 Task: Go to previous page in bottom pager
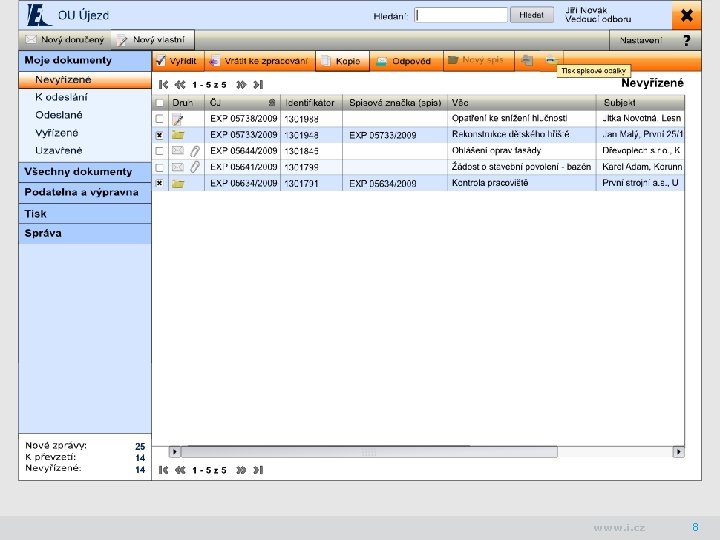(x=180, y=470)
